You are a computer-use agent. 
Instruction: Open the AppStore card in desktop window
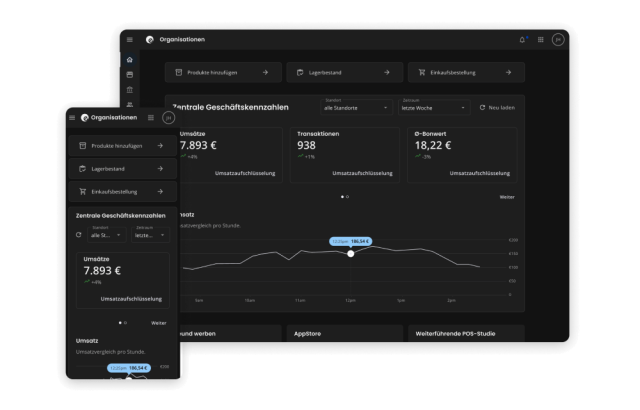pyautogui.click(x=345, y=333)
